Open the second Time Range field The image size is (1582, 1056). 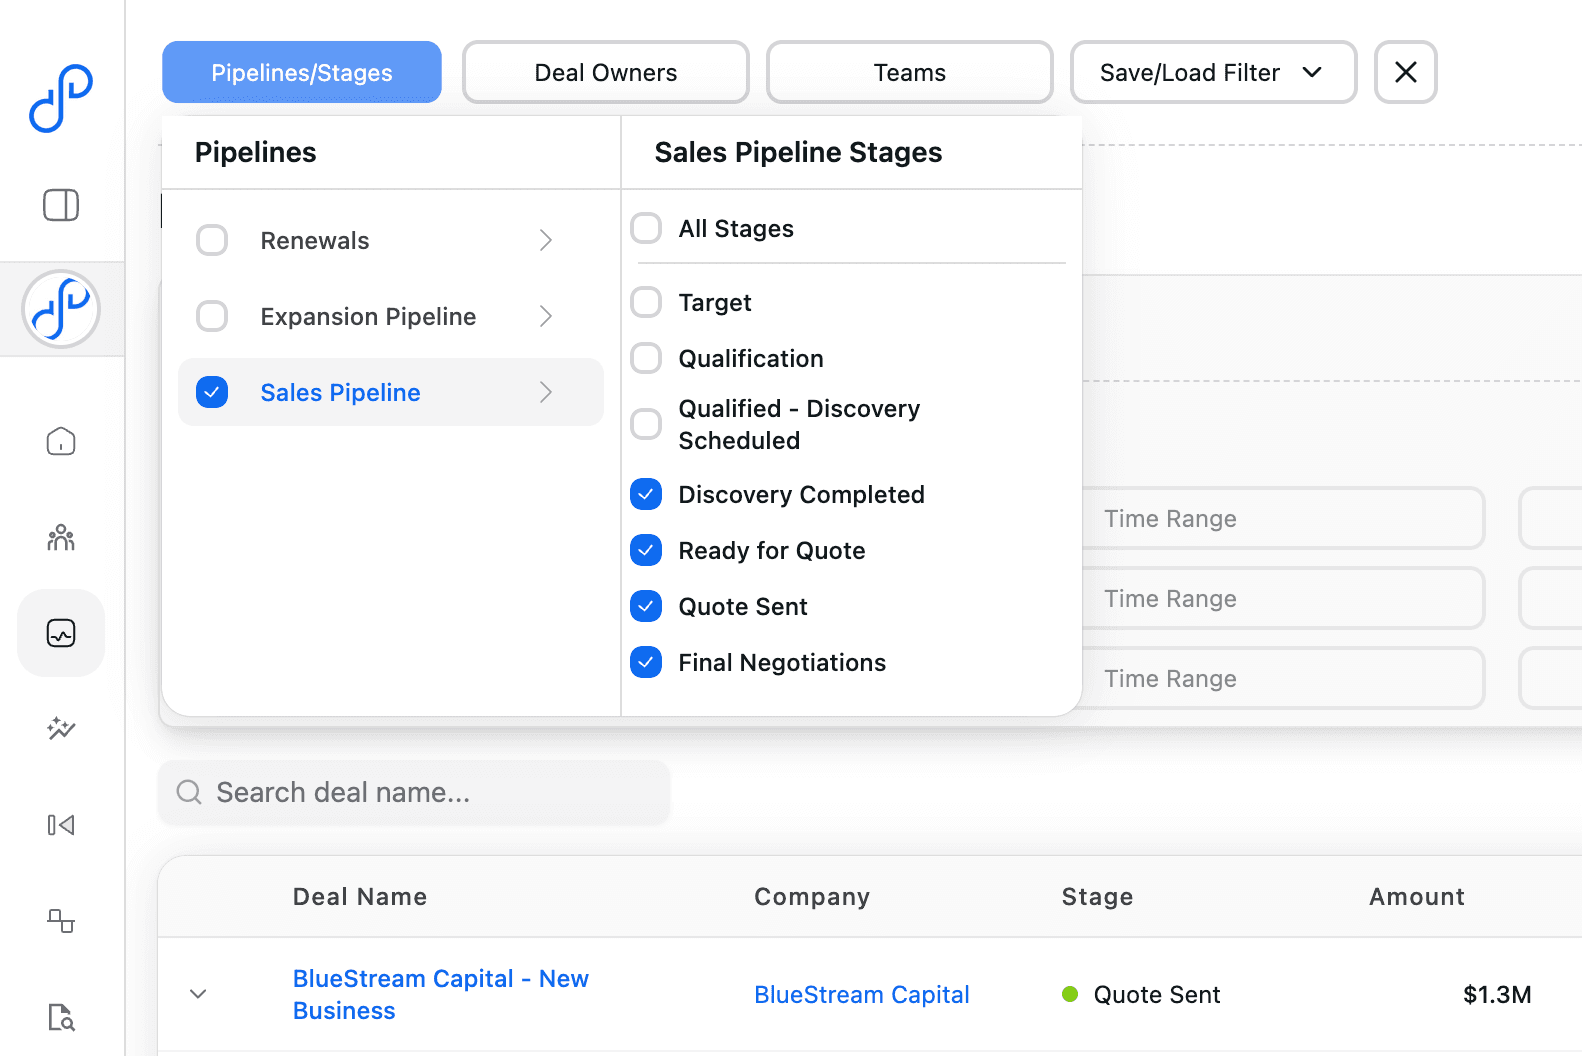pos(1283,598)
